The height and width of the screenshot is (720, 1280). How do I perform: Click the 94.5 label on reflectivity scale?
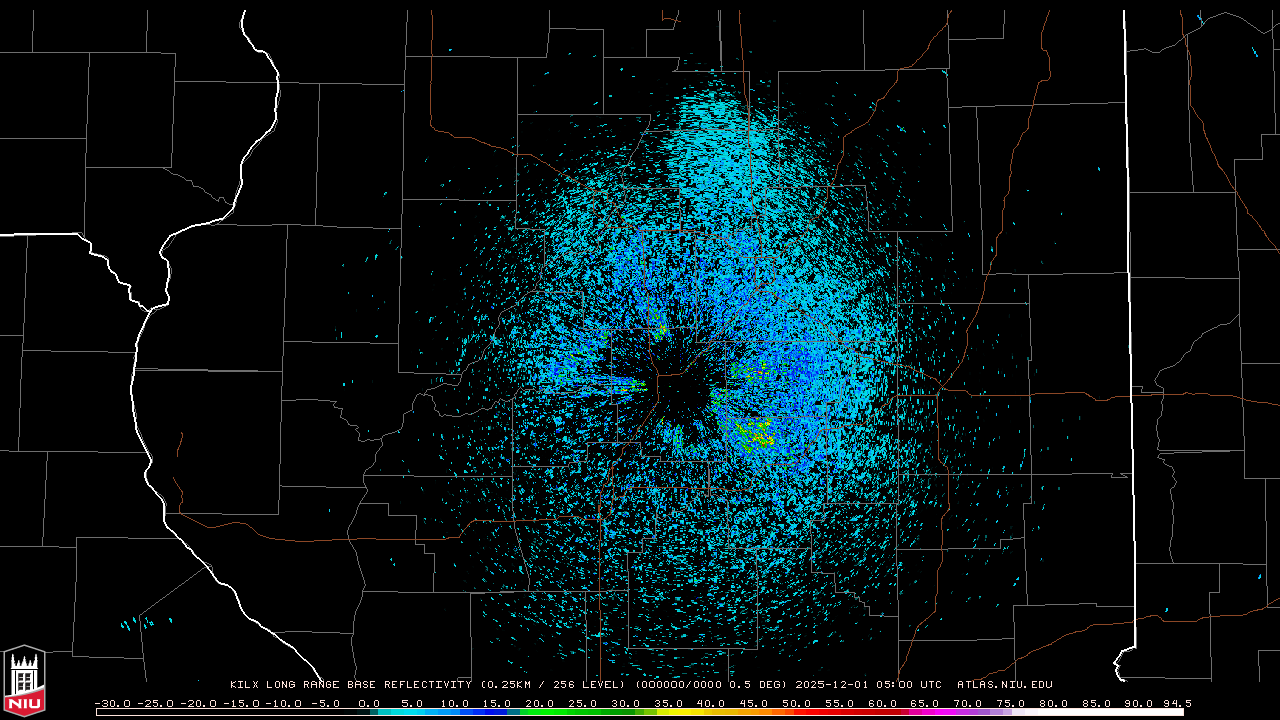coord(1175,703)
